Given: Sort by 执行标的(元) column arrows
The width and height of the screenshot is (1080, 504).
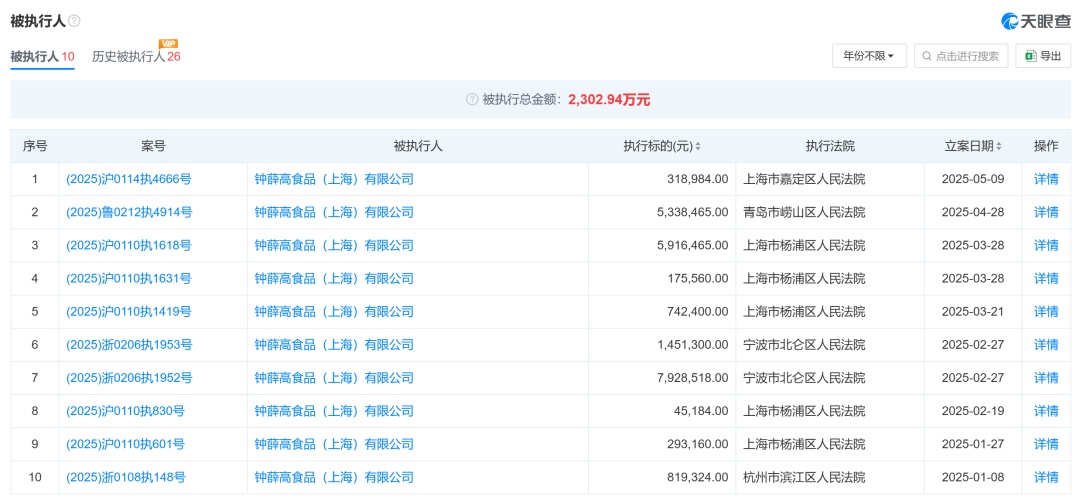Looking at the screenshot, I should coord(698,147).
